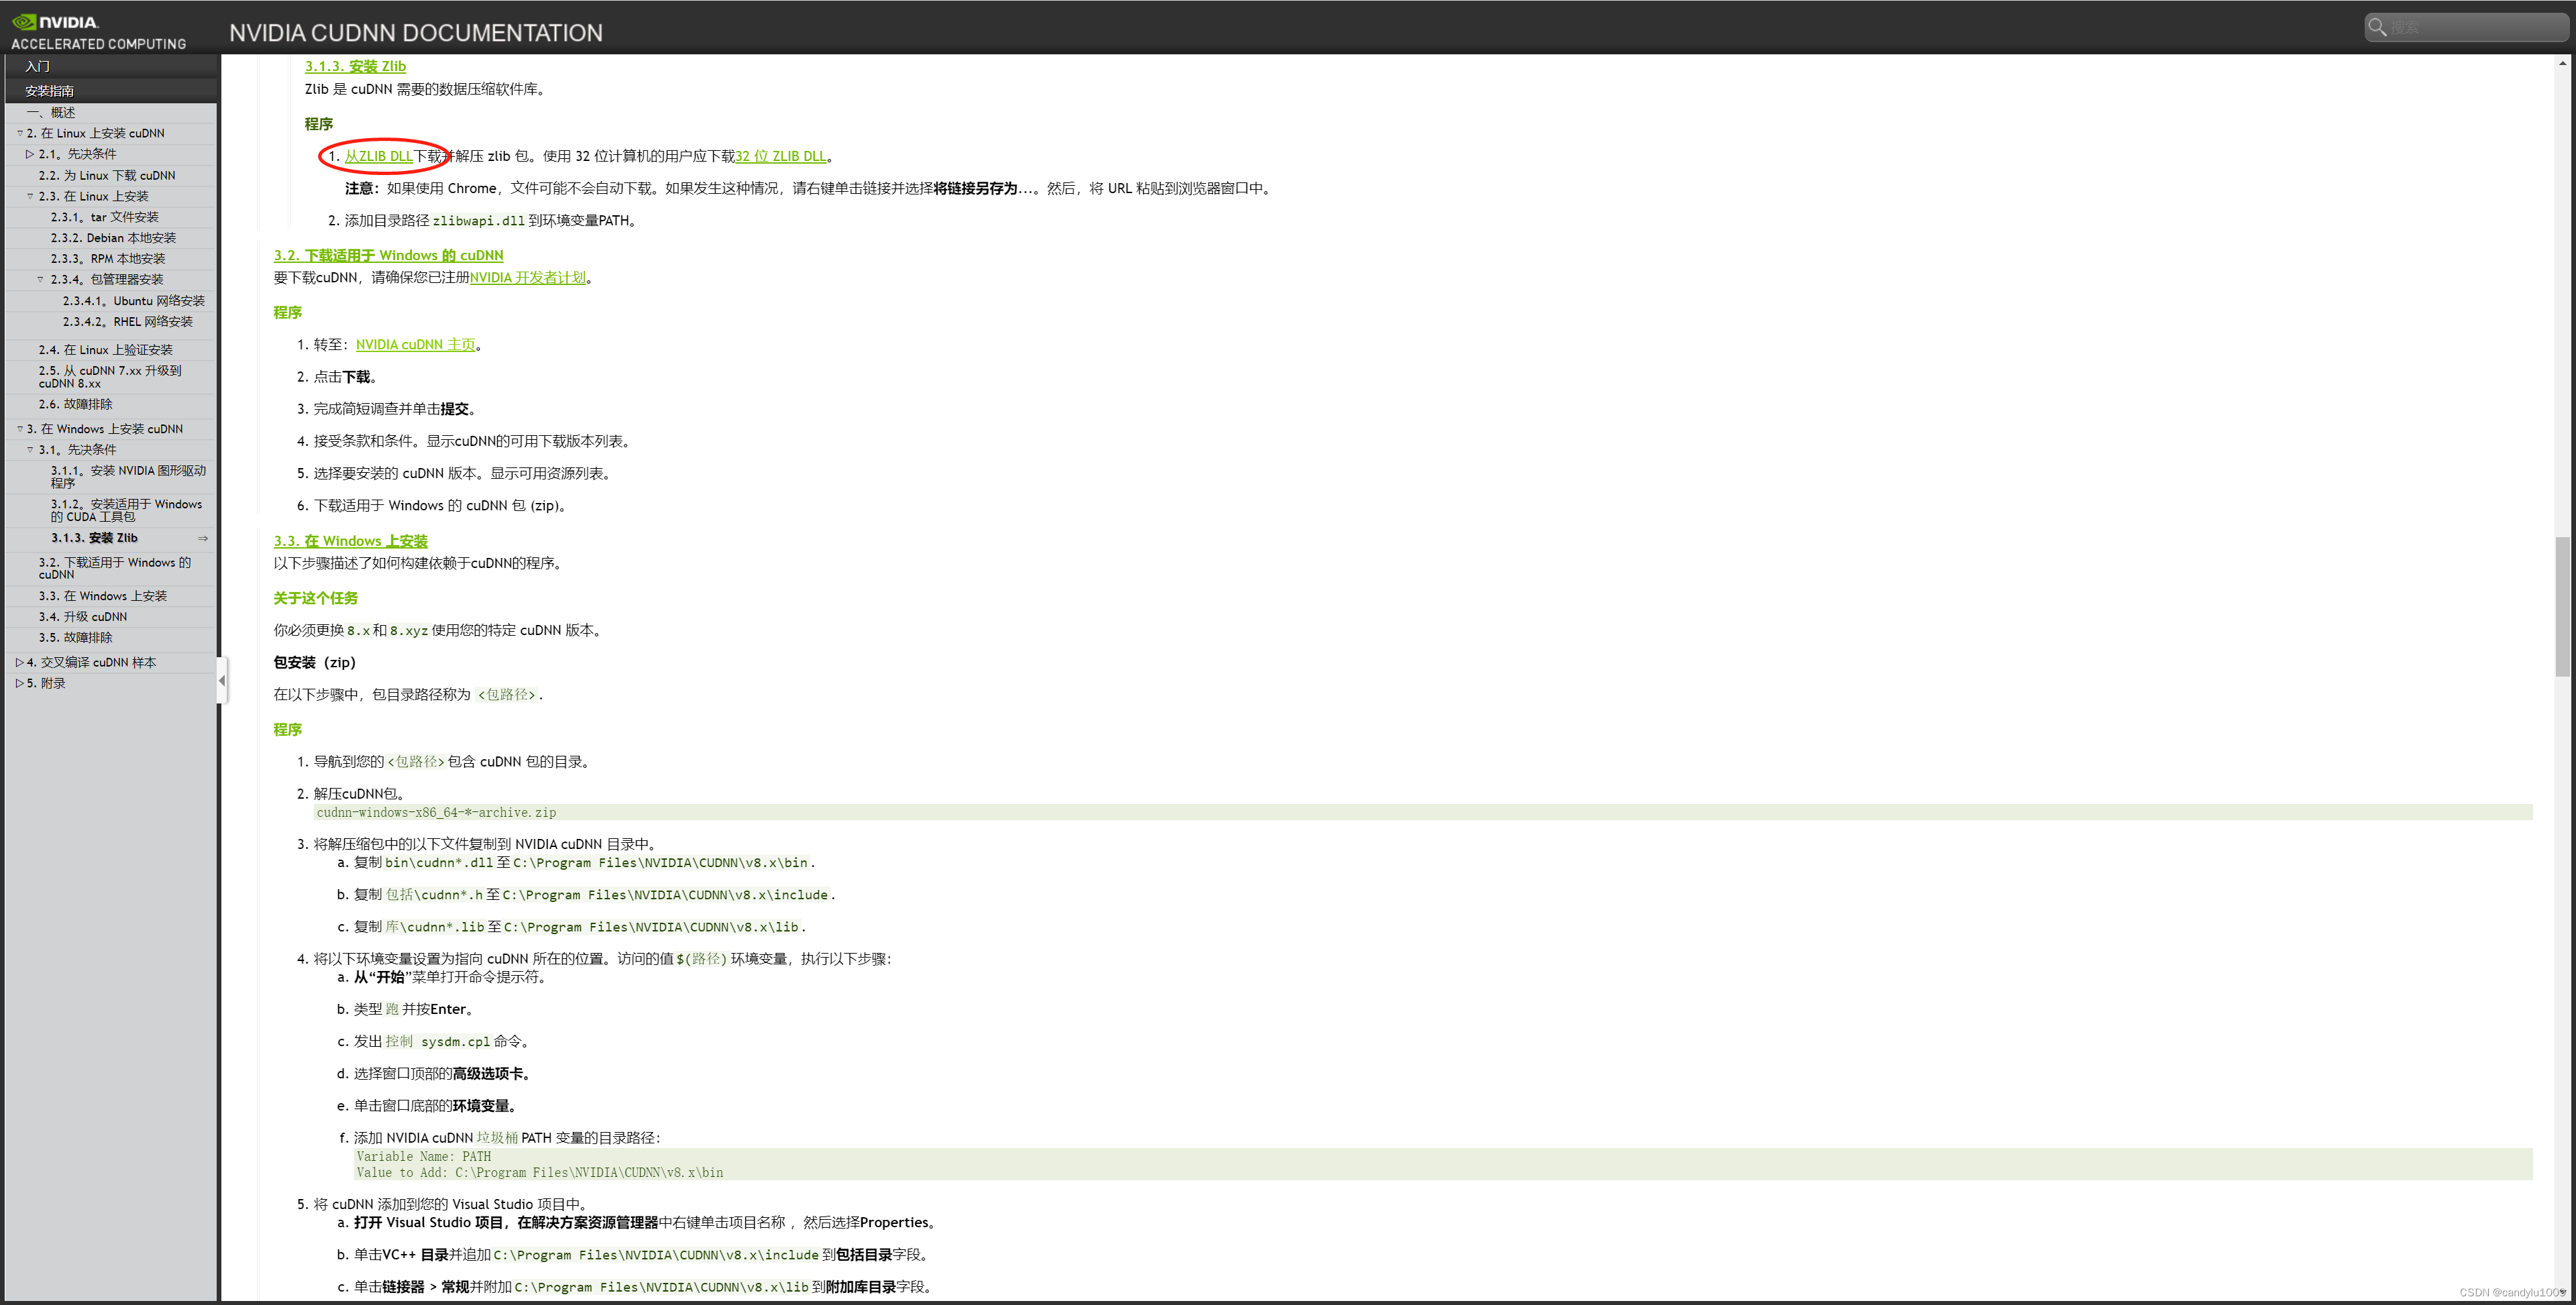Open the 'NVIDIA 开发者计划' link
Screen dimensions: 2576x1305
[x=528, y=278]
